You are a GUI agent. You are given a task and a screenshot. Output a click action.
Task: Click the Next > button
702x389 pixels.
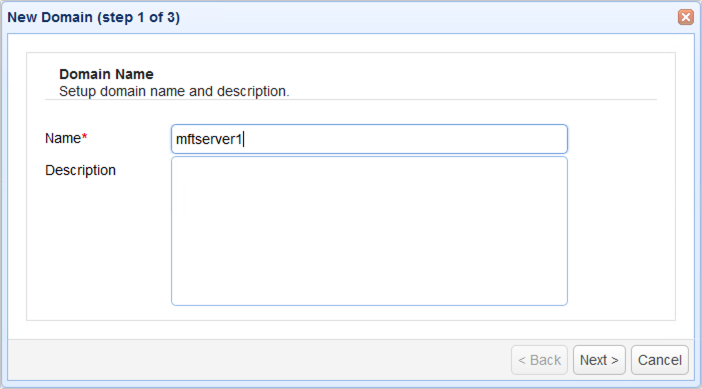pos(599,360)
